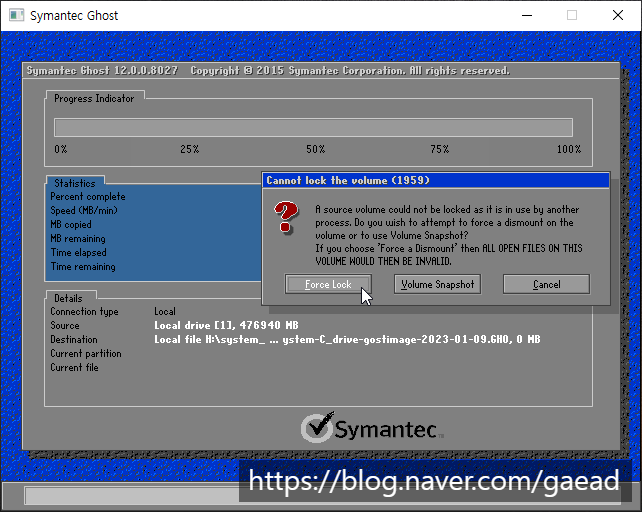Click the Symantec Ghost title bar icon

pos(15,15)
